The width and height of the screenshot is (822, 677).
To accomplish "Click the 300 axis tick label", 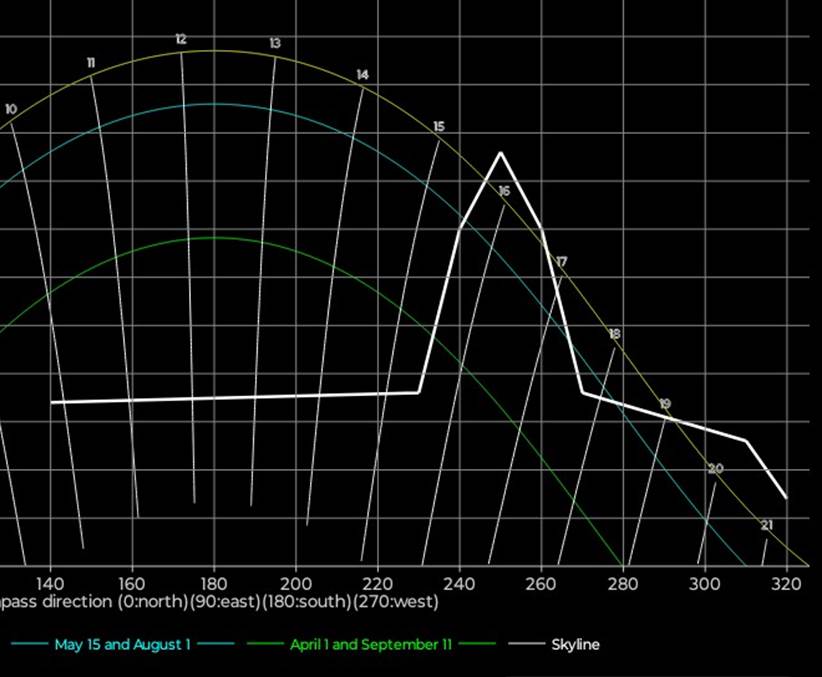I will [x=705, y=583].
